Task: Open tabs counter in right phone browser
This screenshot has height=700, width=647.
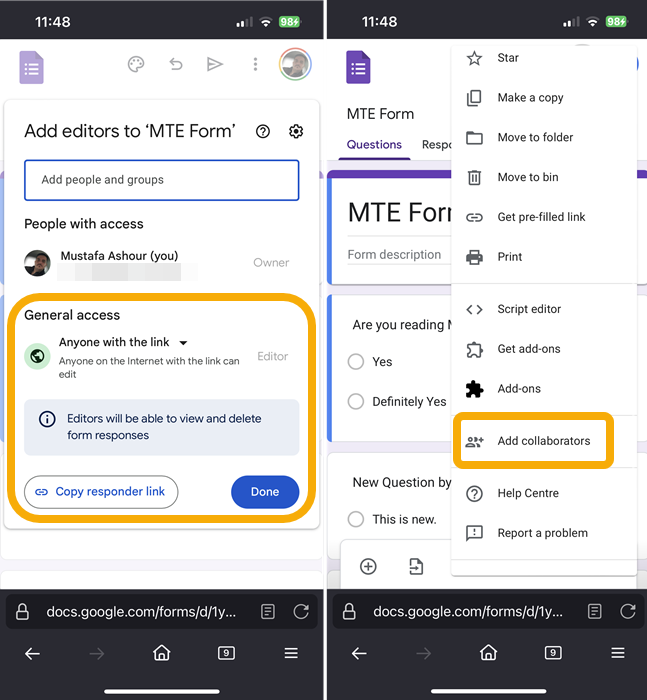Action: [553, 653]
